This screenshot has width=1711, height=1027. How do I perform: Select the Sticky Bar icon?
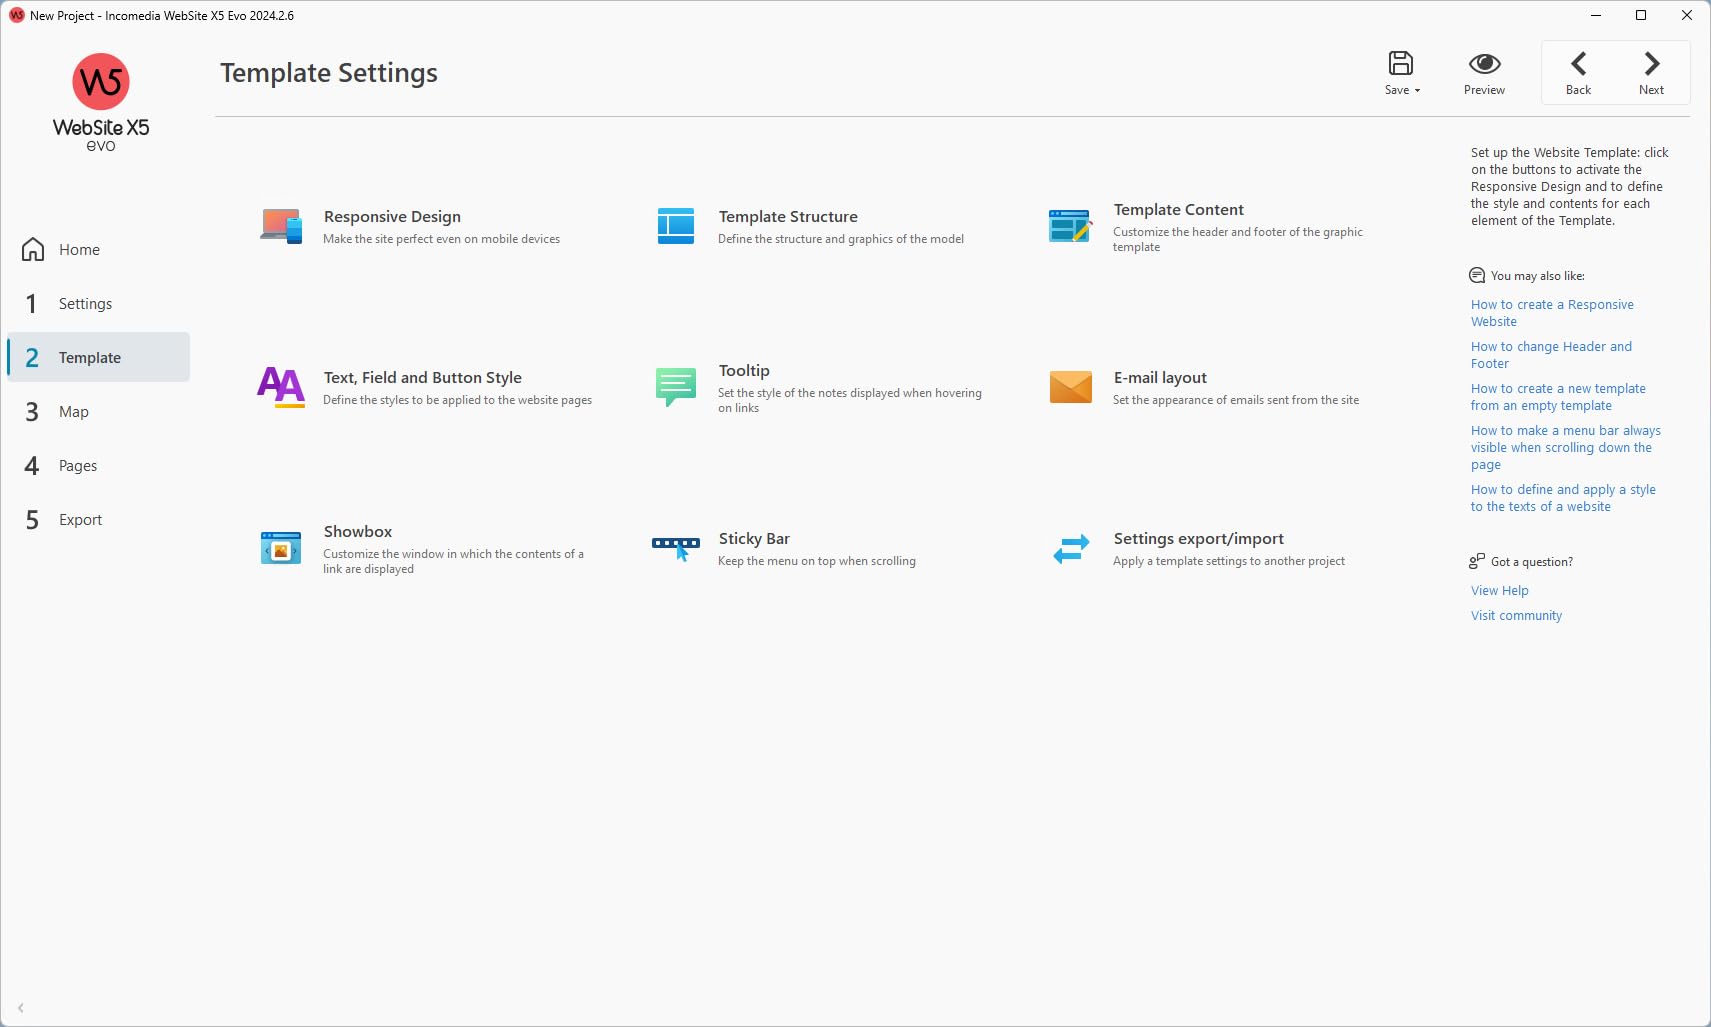point(676,548)
